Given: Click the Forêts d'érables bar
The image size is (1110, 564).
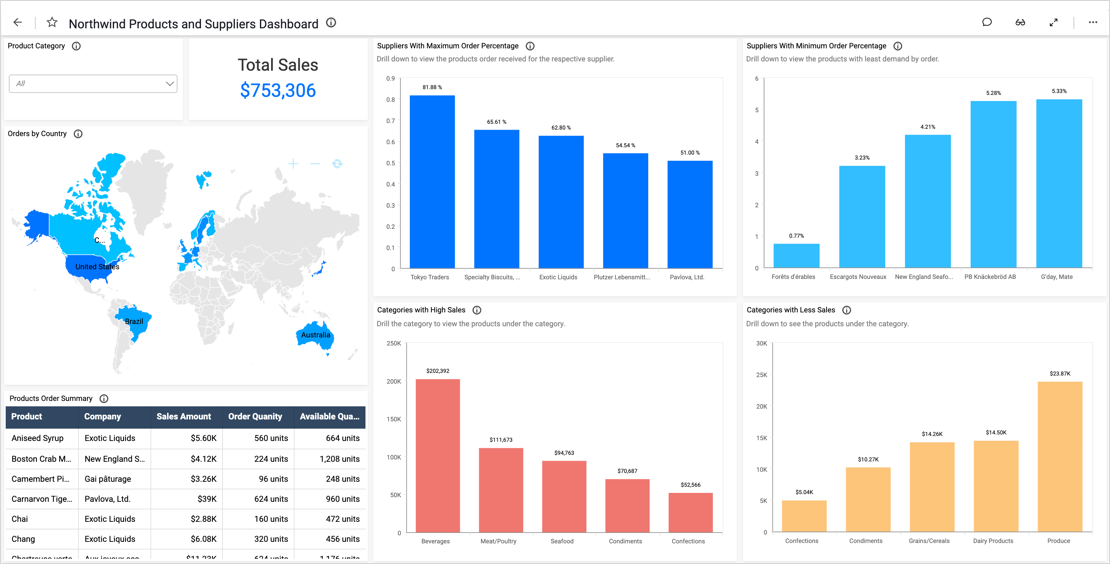Looking at the screenshot, I should click(796, 256).
